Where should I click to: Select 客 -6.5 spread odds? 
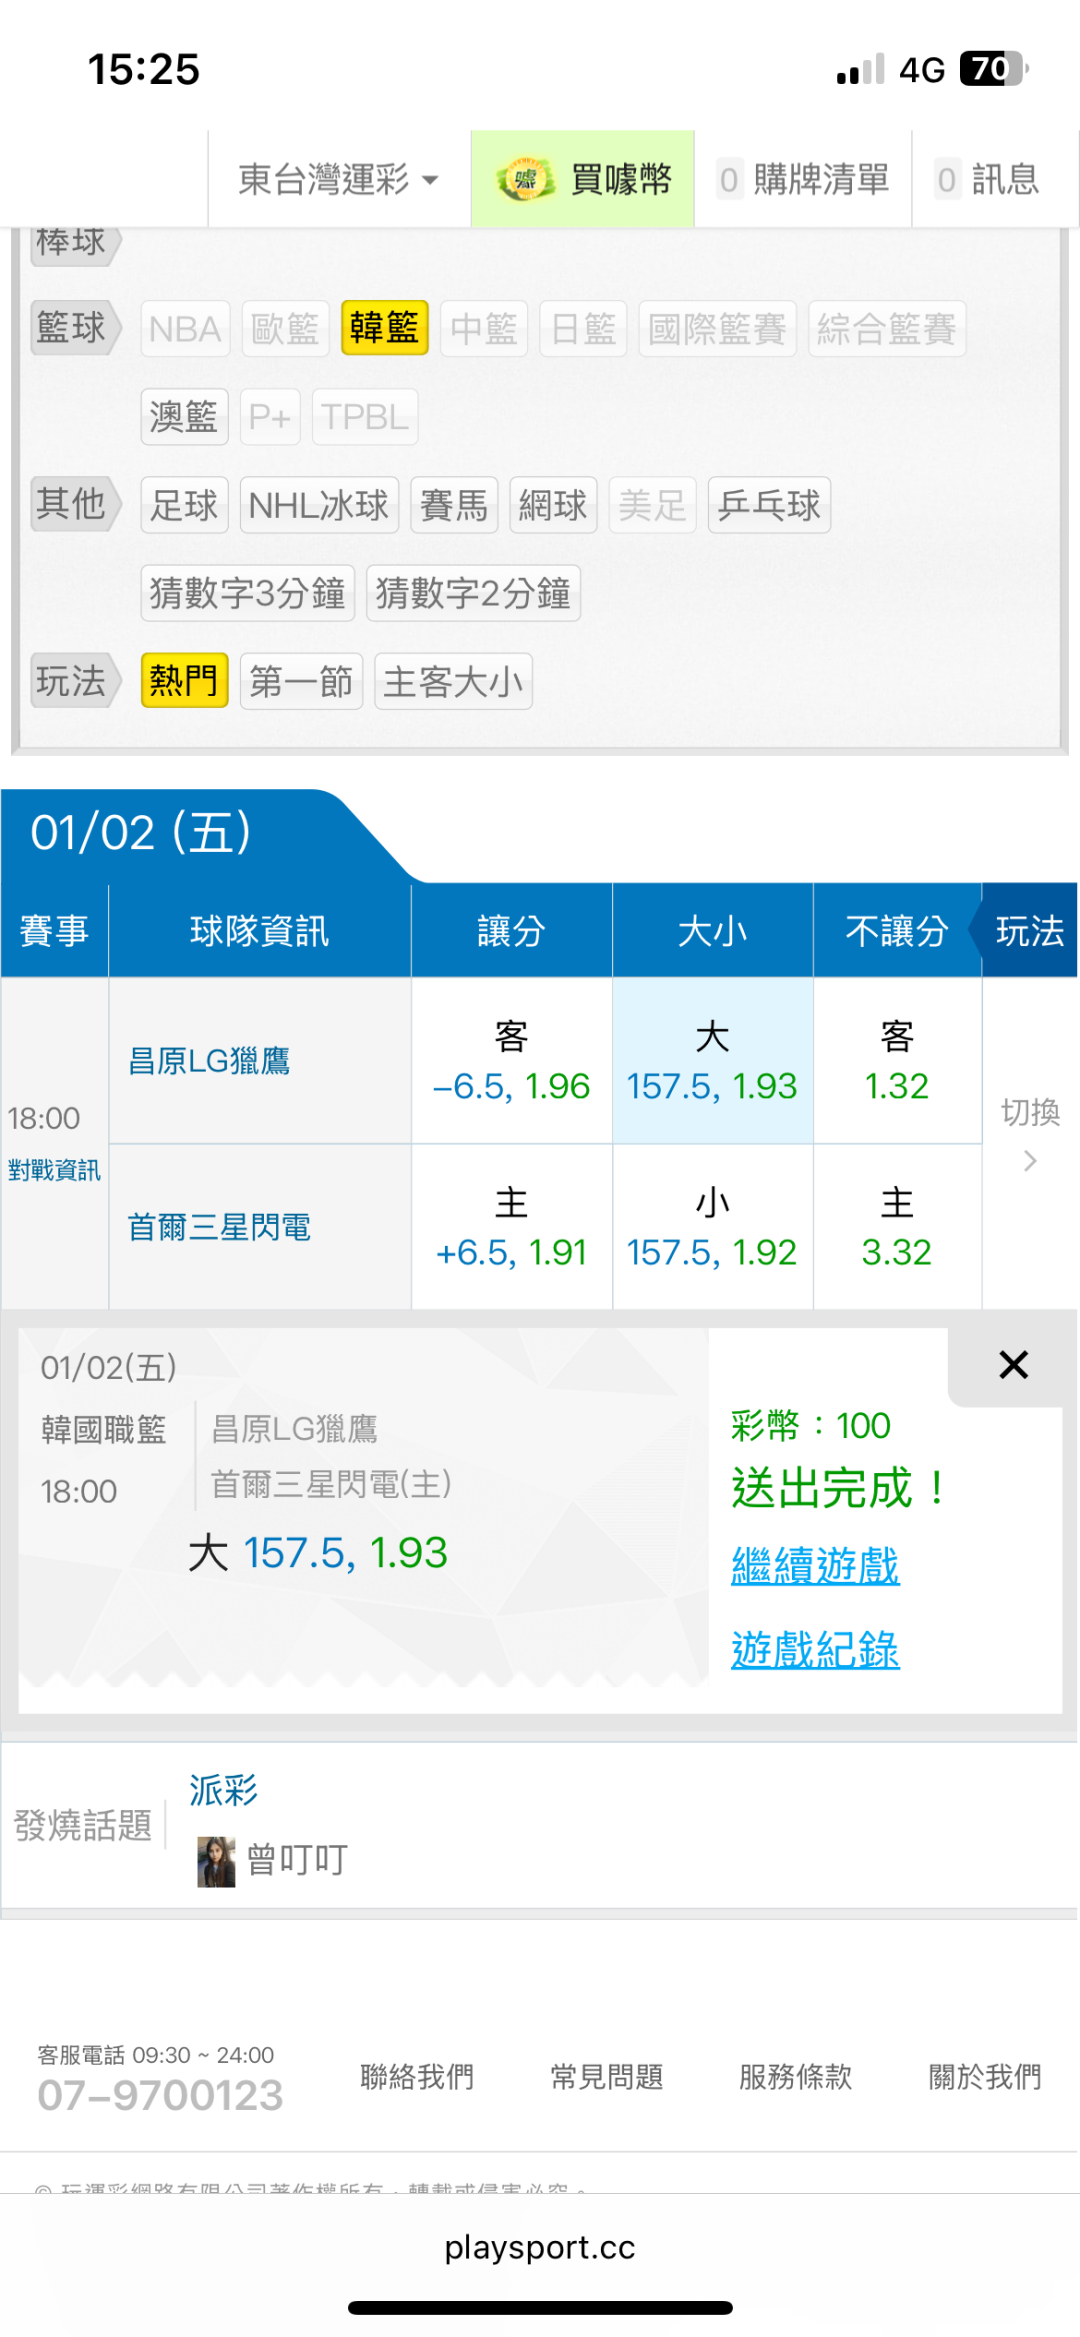(511, 1062)
